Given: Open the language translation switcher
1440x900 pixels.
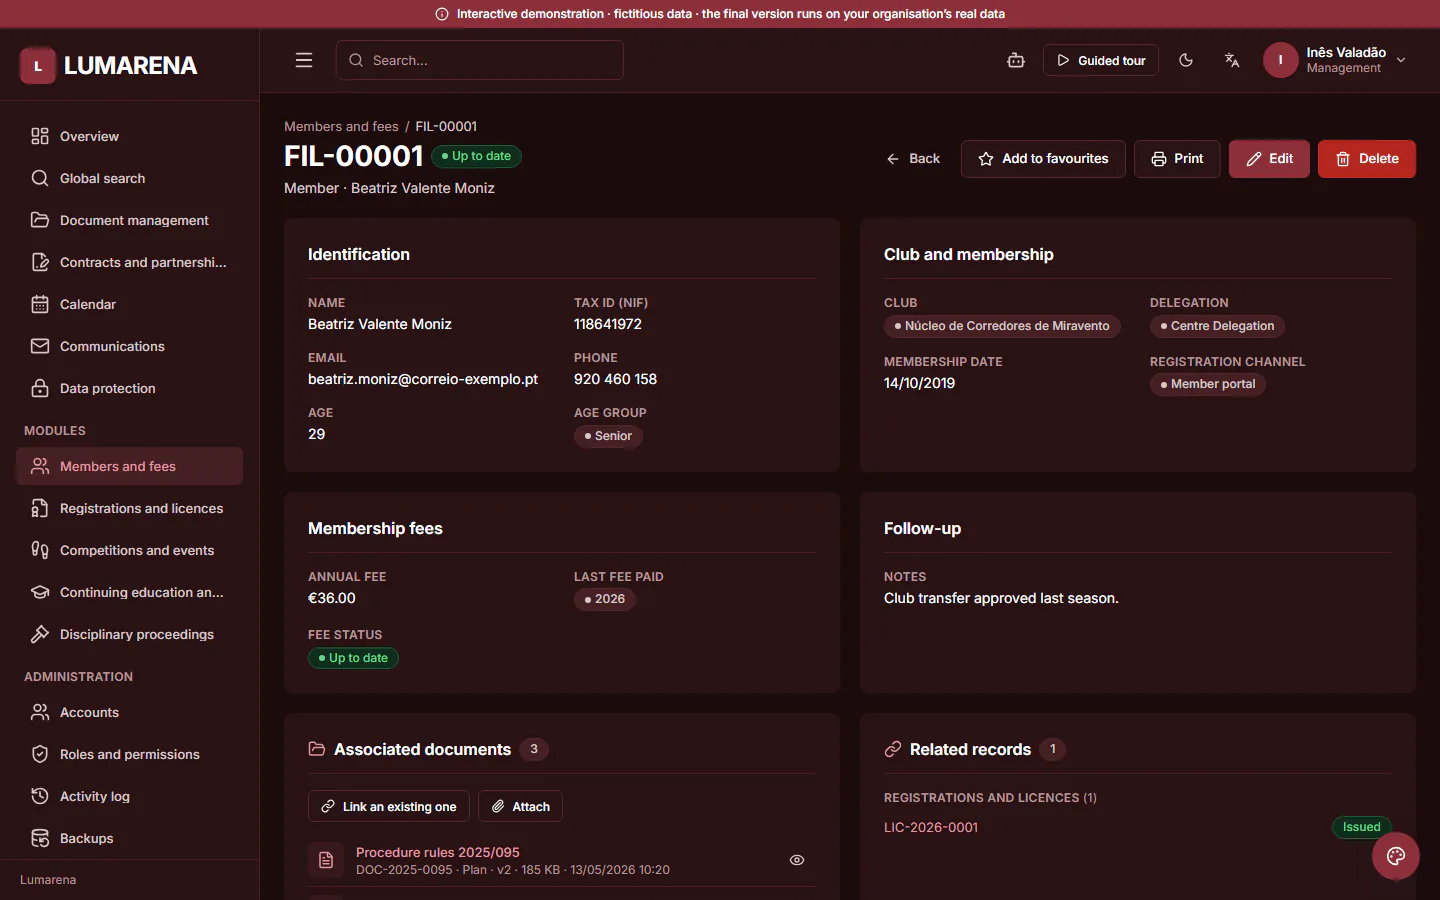Looking at the screenshot, I should tap(1232, 60).
